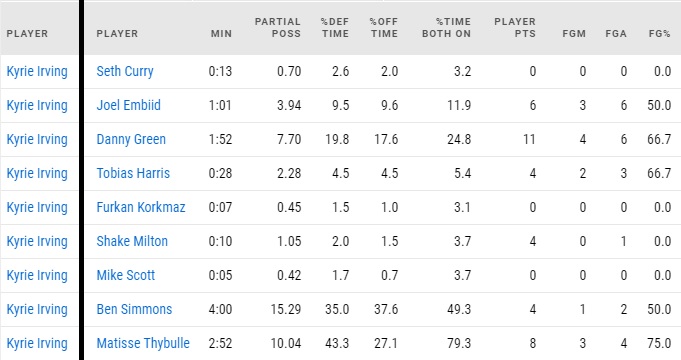Sort by FGM column header
Image resolution: width=681 pixels, height=360 pixels.
point(574,34)
